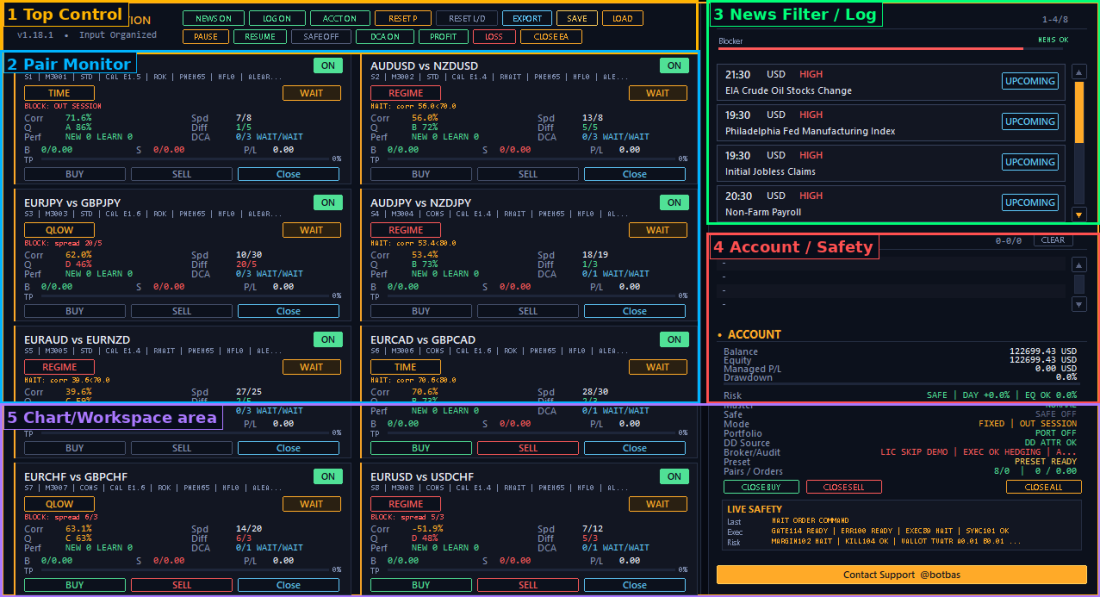
Task: Click the log panel scrollbar thumb
Action: click(1080, 284)
